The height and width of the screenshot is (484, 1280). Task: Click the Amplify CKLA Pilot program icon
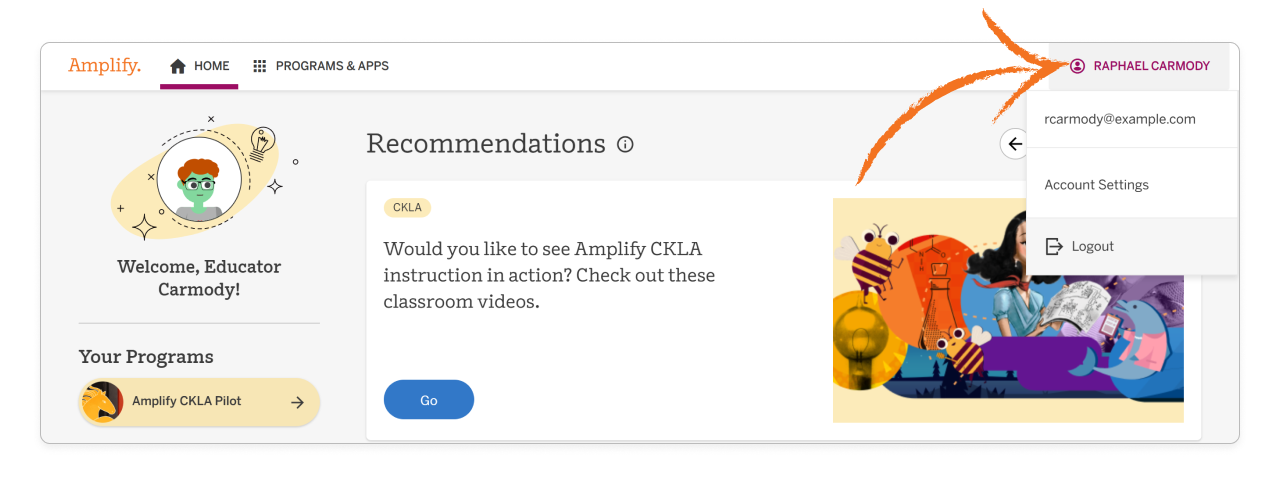click(x=102, y=402)
